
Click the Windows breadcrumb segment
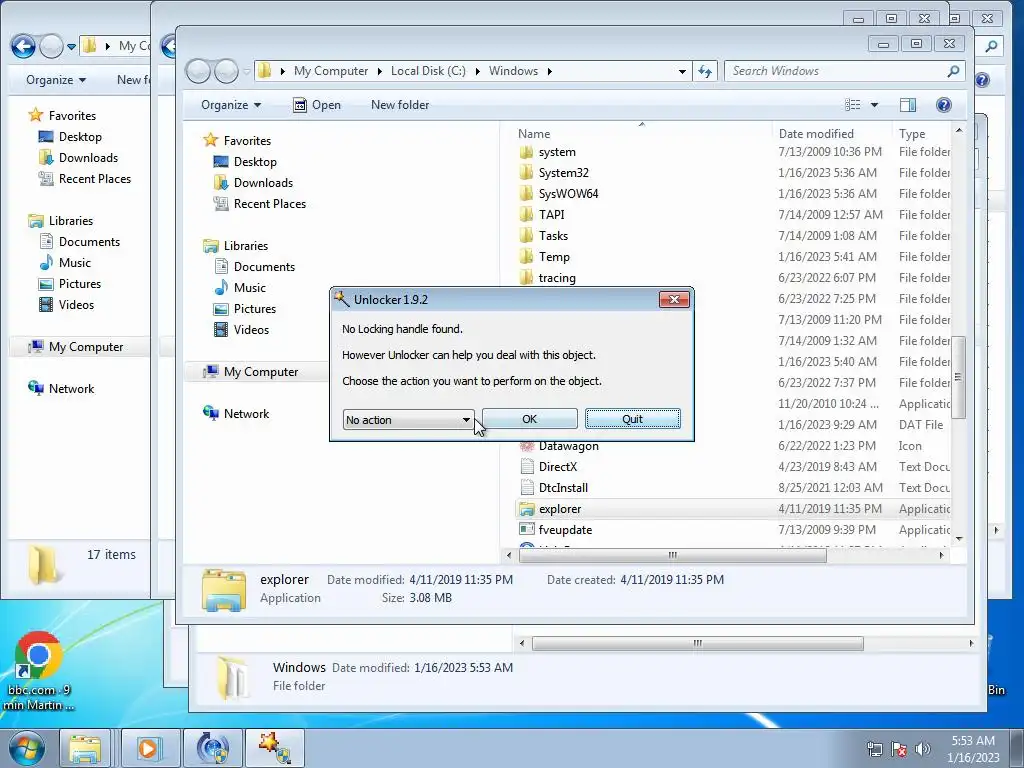point(513,71)
